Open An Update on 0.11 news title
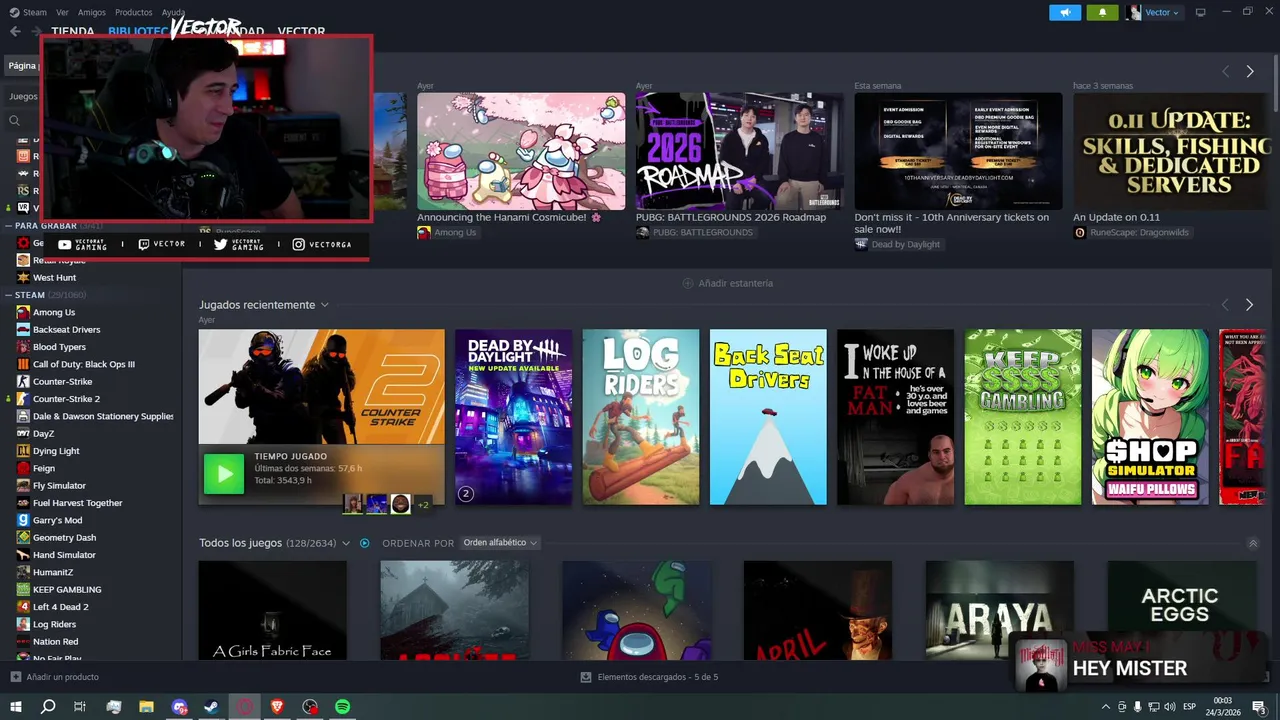 (1116, 217)
